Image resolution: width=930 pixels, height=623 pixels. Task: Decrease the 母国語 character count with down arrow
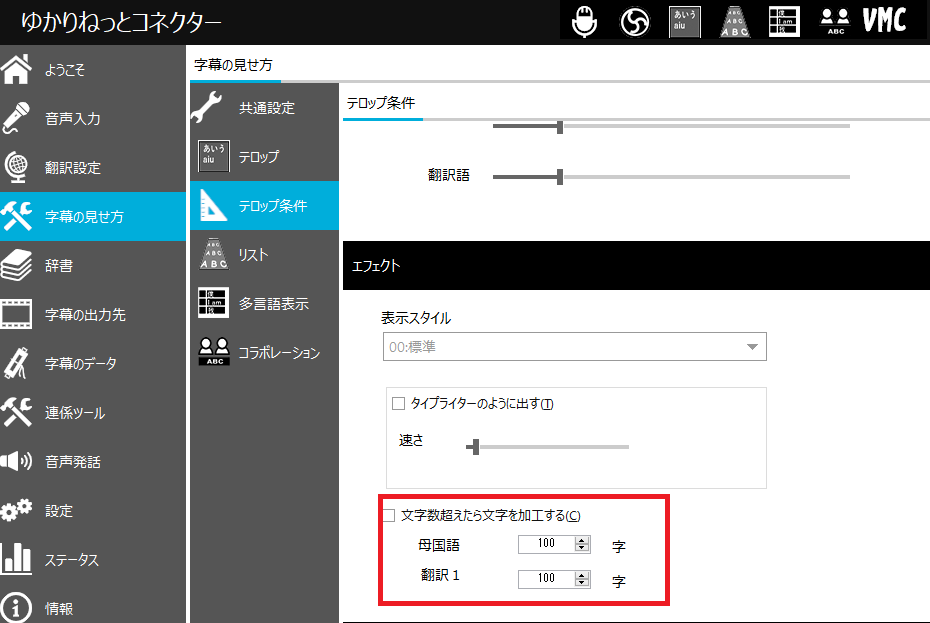pos(582,548)
